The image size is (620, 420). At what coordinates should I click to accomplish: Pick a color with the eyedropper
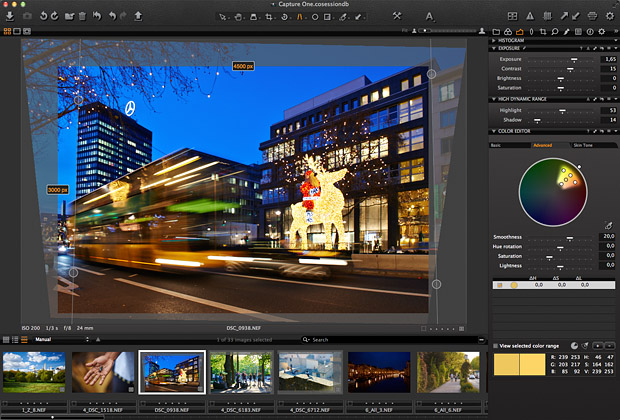(609, 225)
